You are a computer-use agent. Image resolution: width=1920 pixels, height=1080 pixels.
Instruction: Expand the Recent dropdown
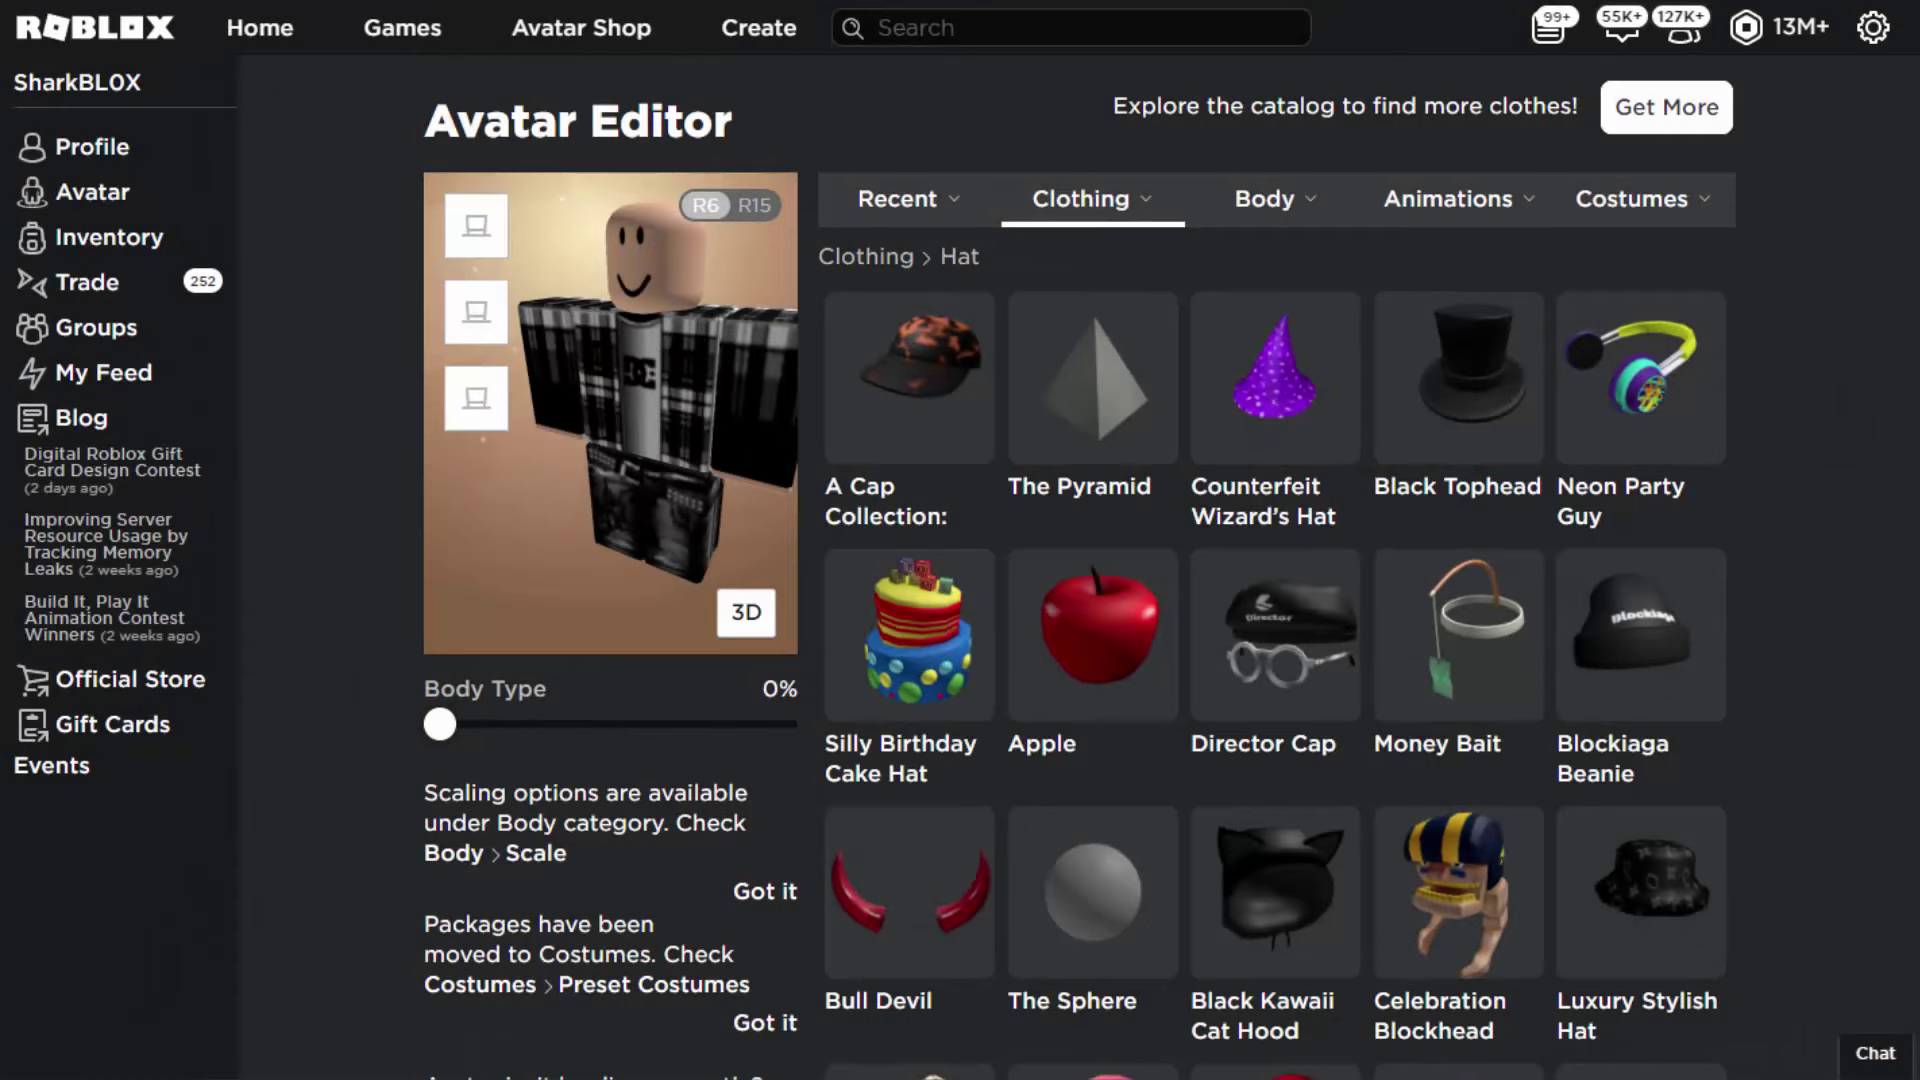908,199
